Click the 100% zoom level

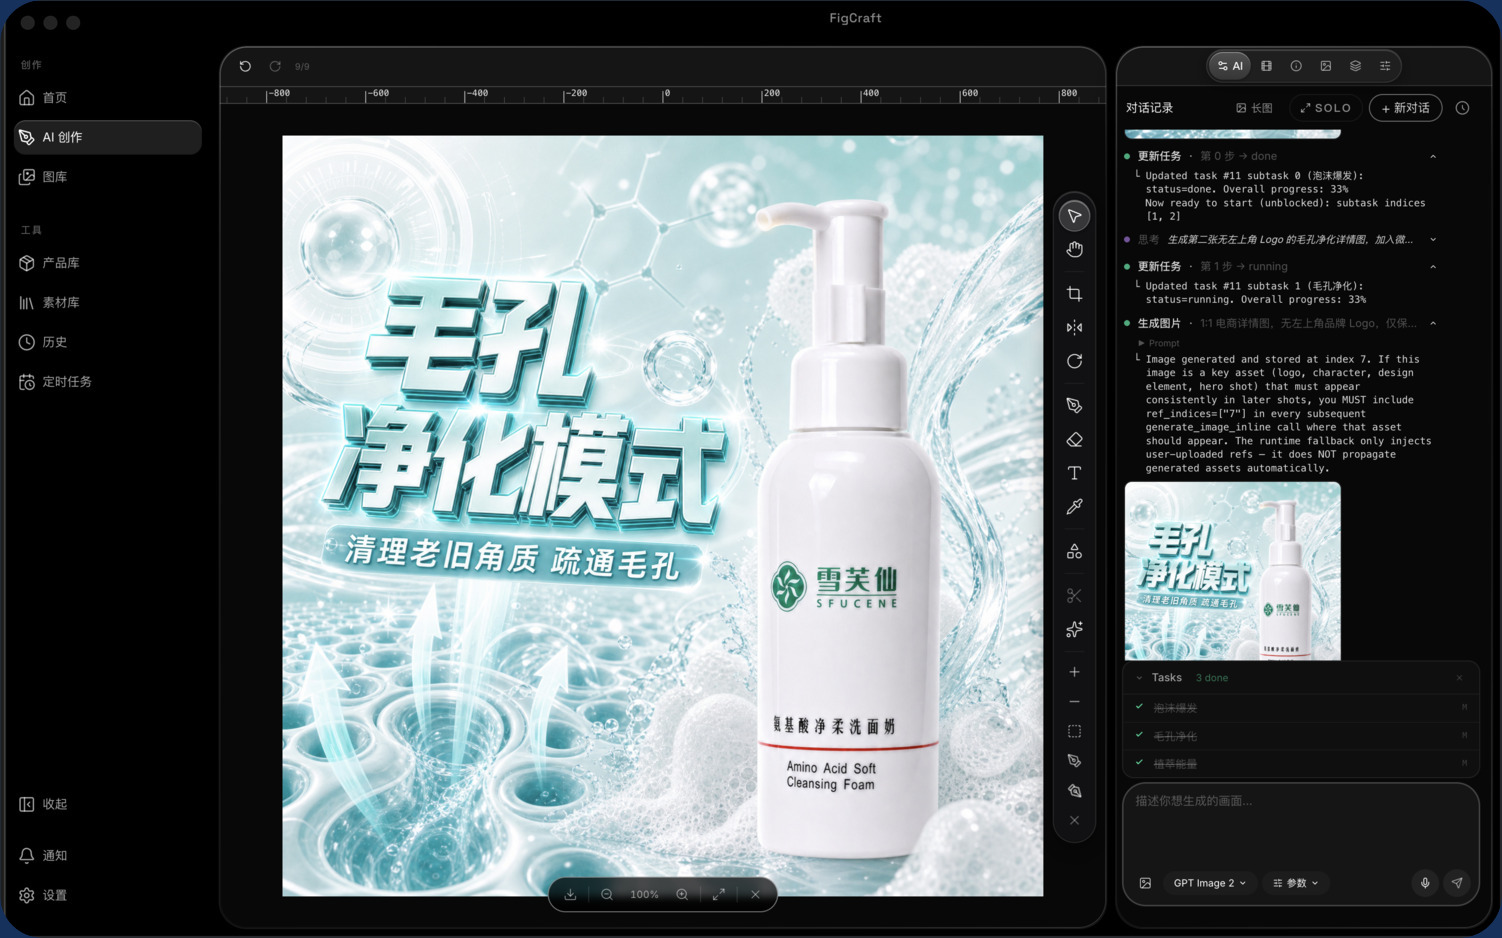644,895
